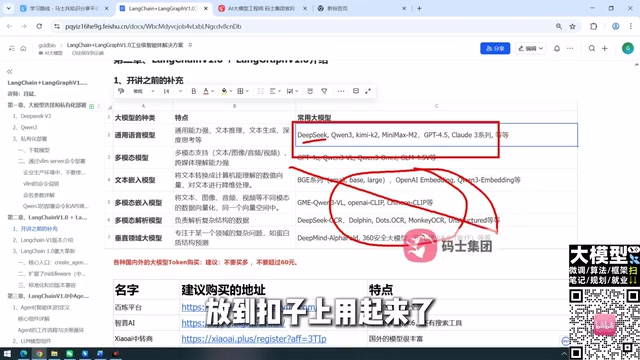Click the document search magnifier icon
640x360 pixels.
(x=591, y=48)
